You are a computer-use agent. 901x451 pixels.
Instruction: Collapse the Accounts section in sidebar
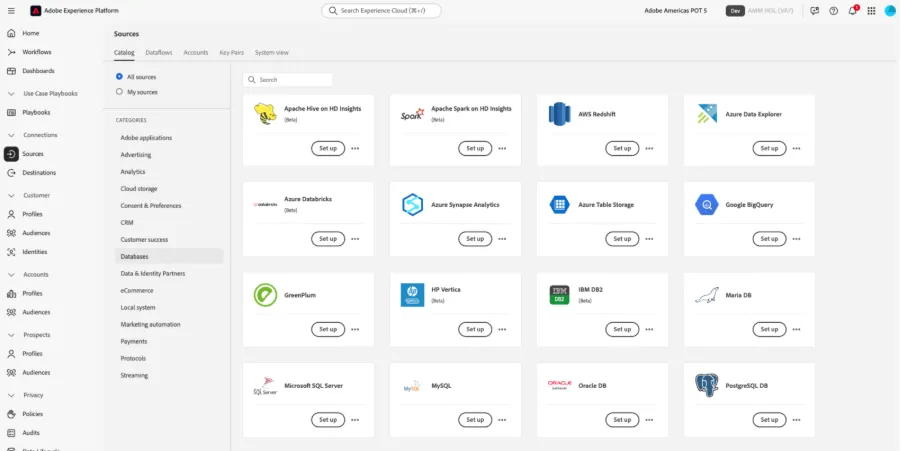[11, 275]
